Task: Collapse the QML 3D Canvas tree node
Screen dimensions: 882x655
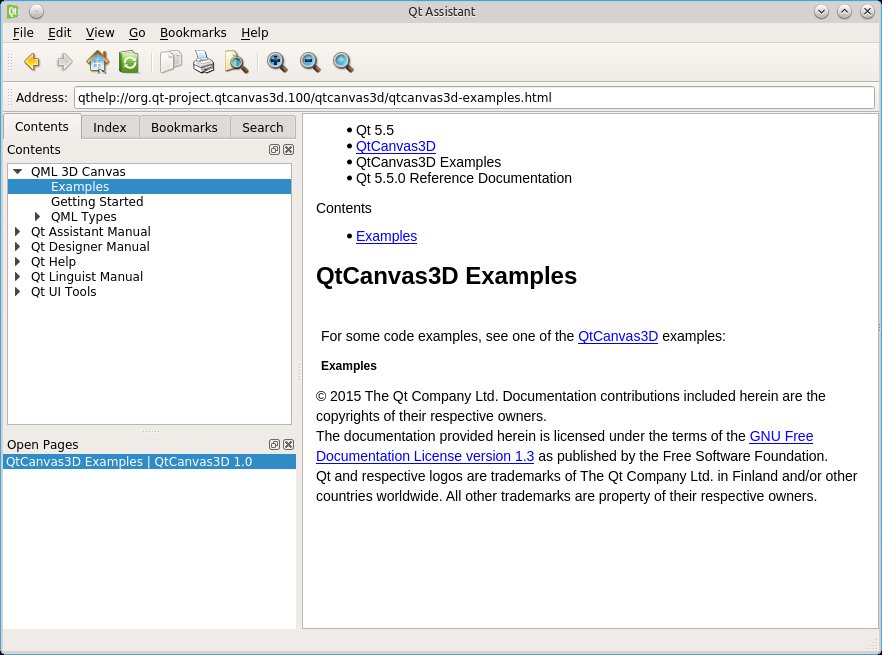Action: (18, 172)
